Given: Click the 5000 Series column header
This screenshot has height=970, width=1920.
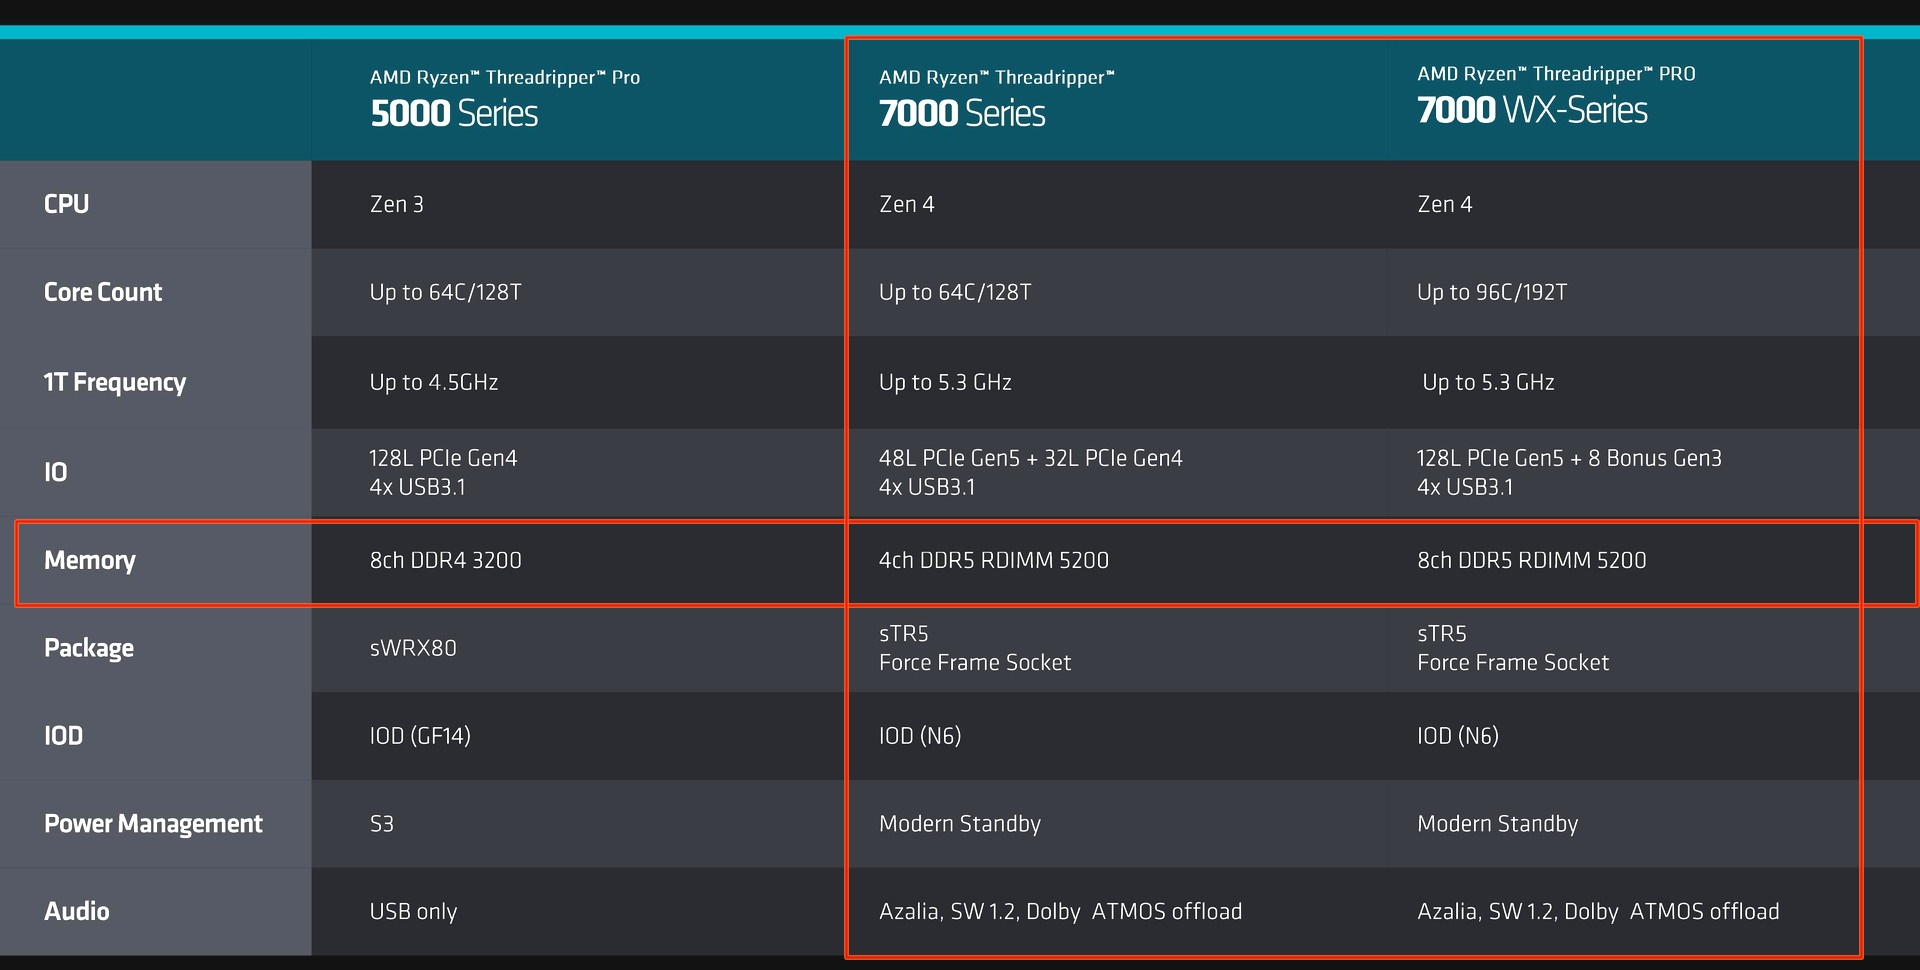Looking at the screenshot, I should coord(505,99).
